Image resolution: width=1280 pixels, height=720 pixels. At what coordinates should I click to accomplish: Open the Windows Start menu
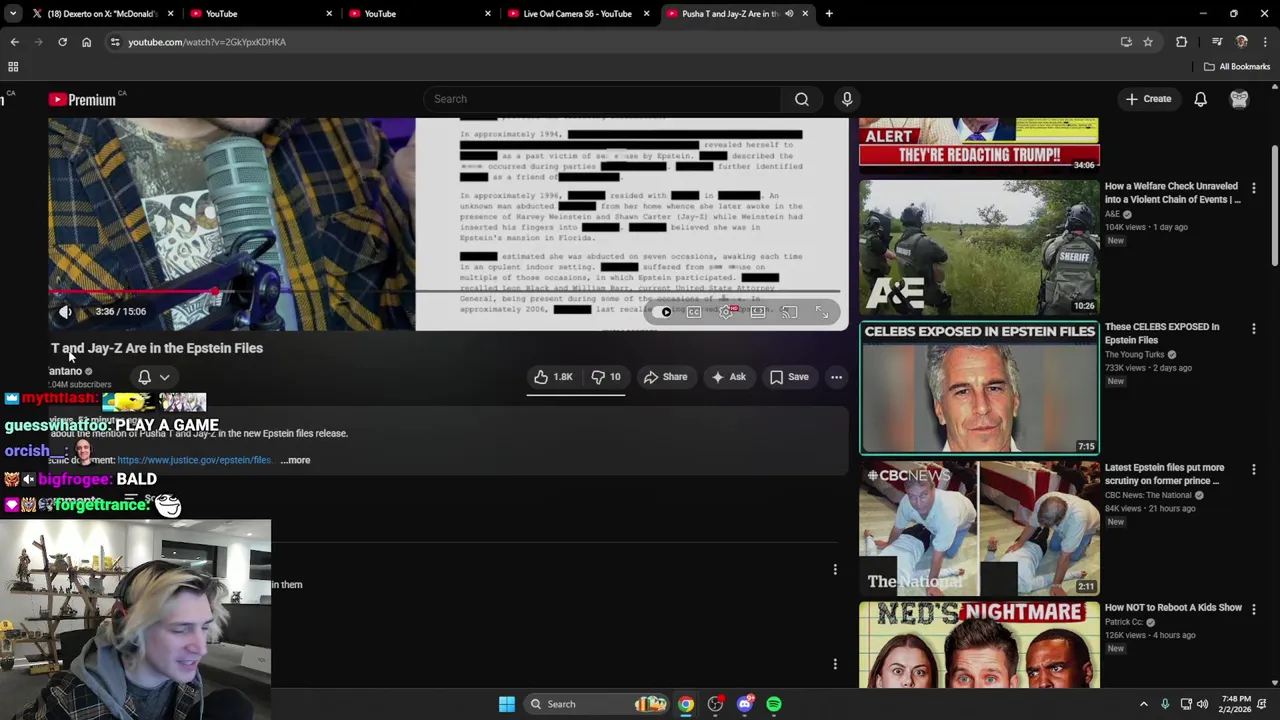(x=507, y=704)
